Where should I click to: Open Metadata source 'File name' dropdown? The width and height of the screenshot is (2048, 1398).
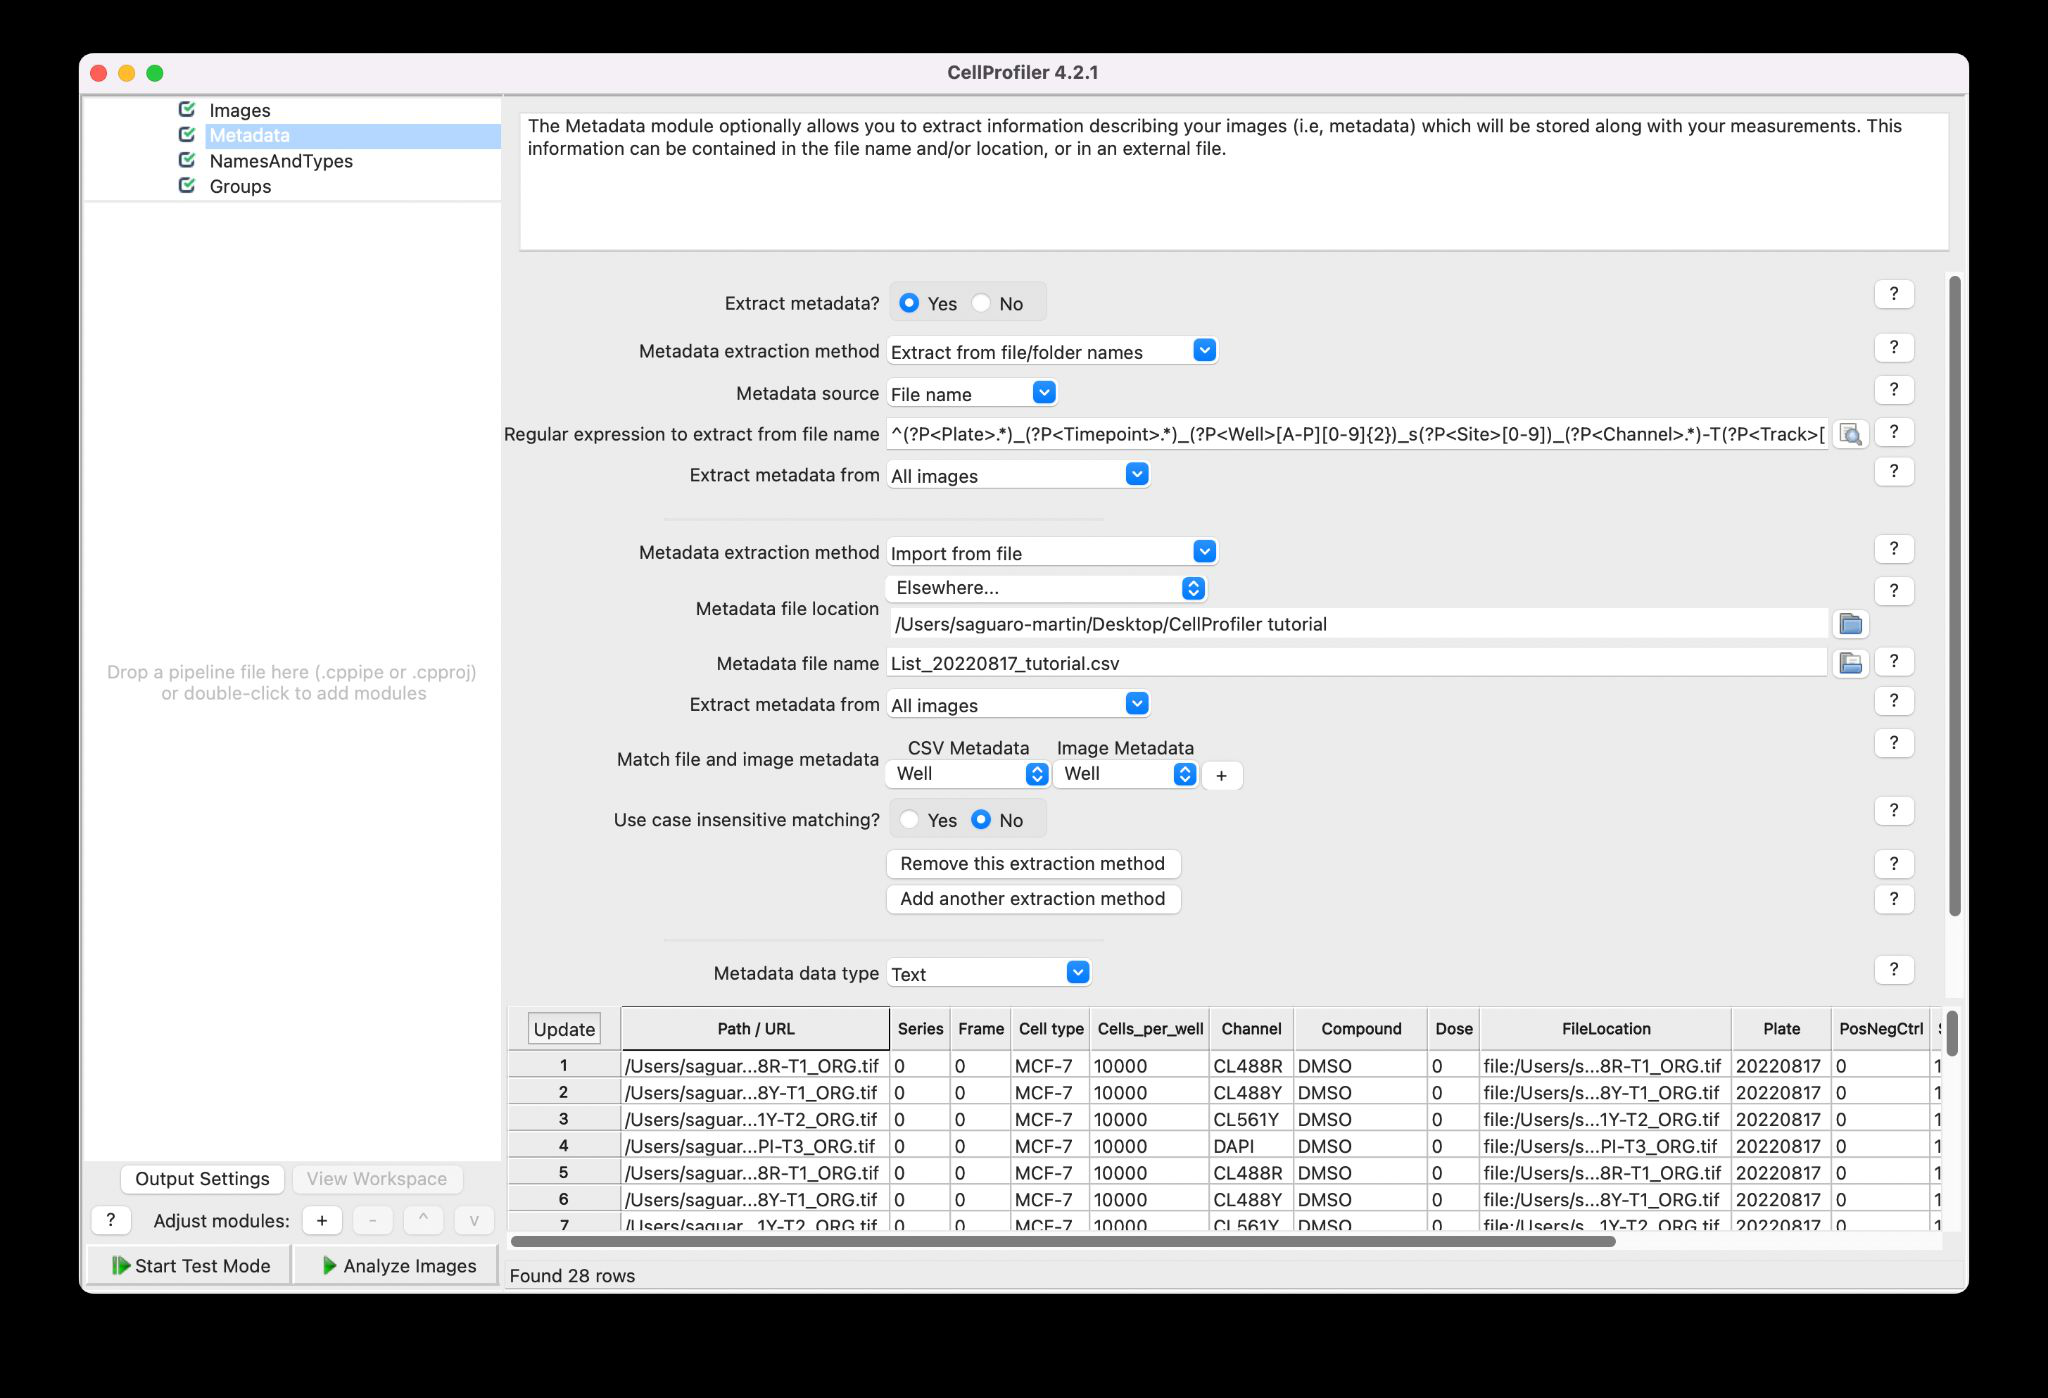972,393
